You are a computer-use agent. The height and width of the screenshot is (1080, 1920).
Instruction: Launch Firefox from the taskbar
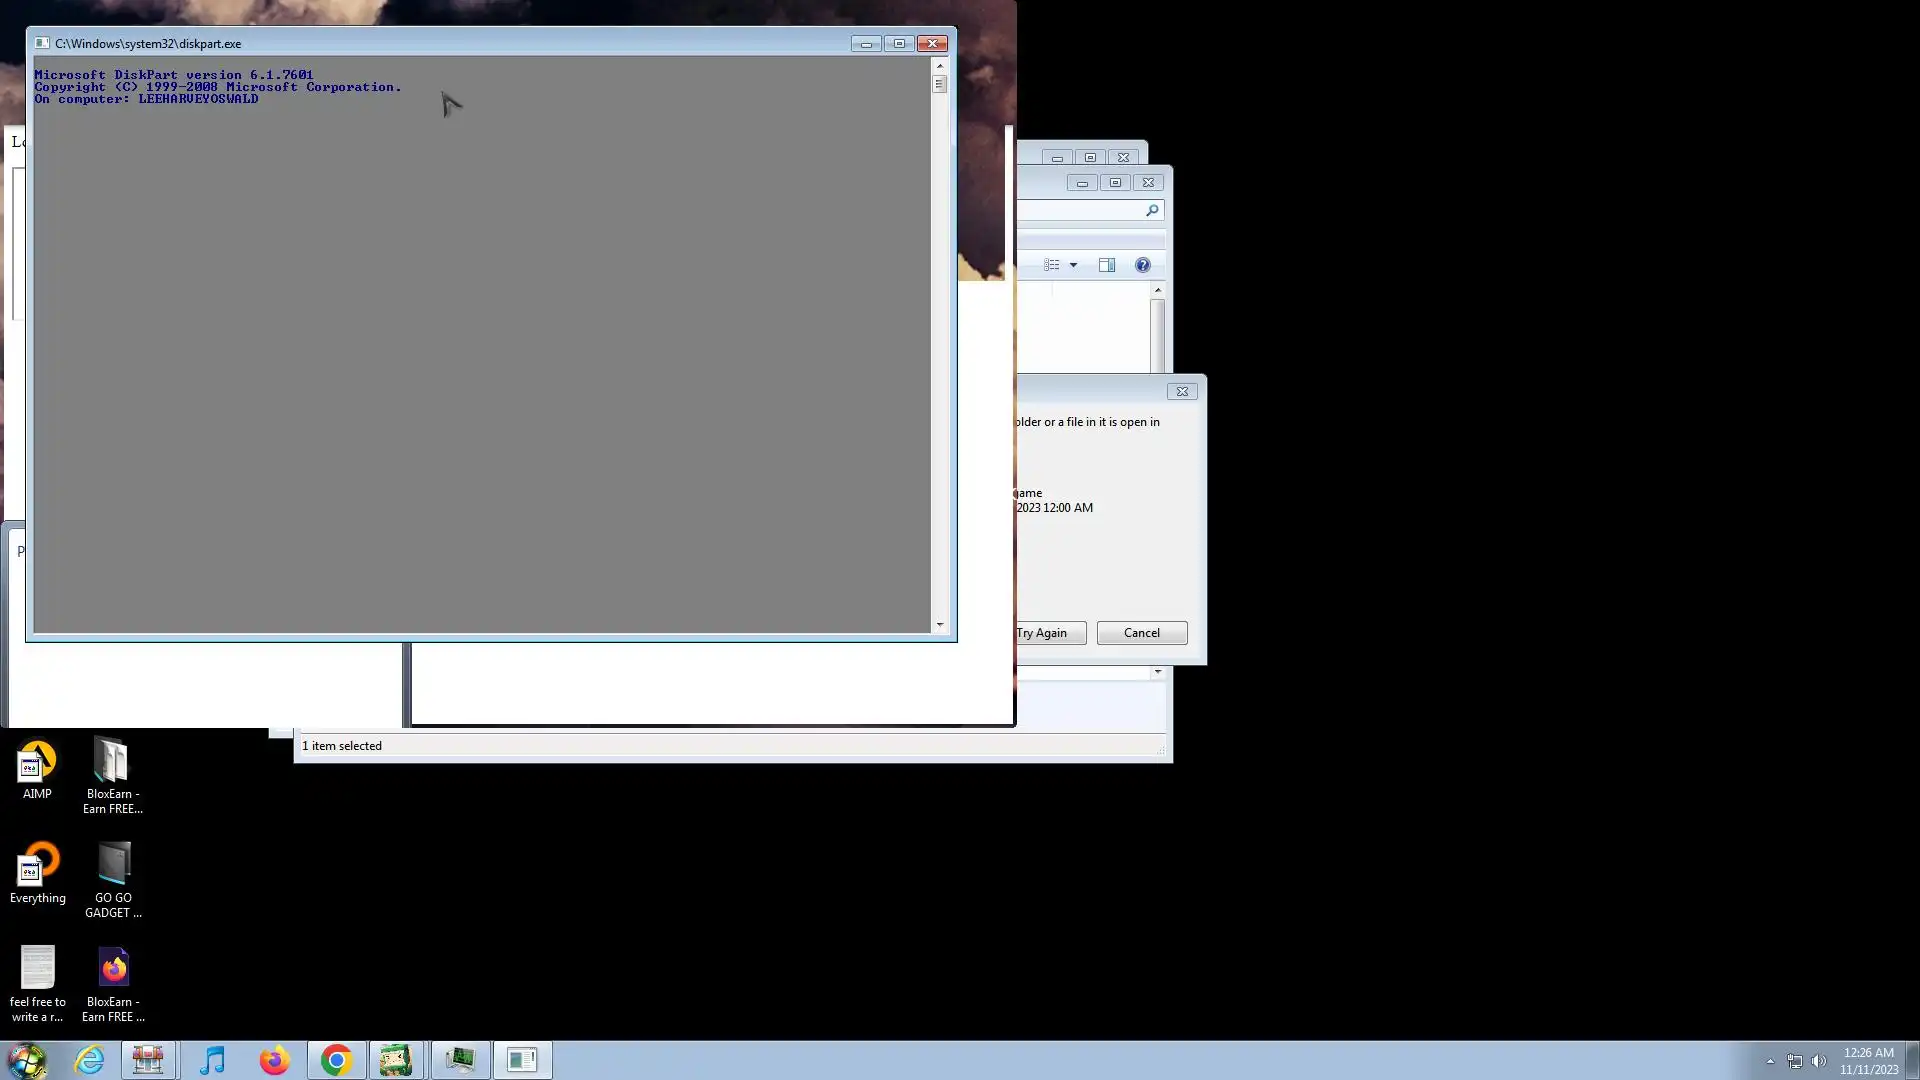tap(274, 1060)
